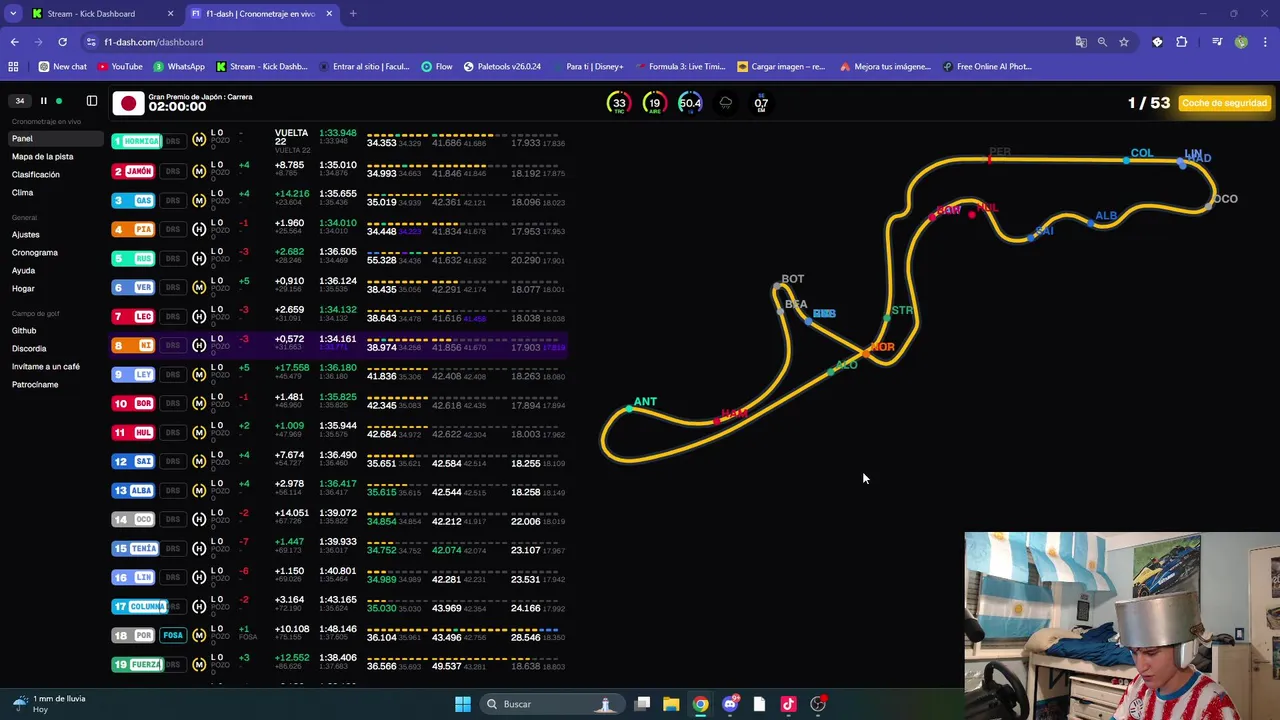Click the FOSA pit indicator in row 18
1280x720 pixels.
(x=173, y=635)
